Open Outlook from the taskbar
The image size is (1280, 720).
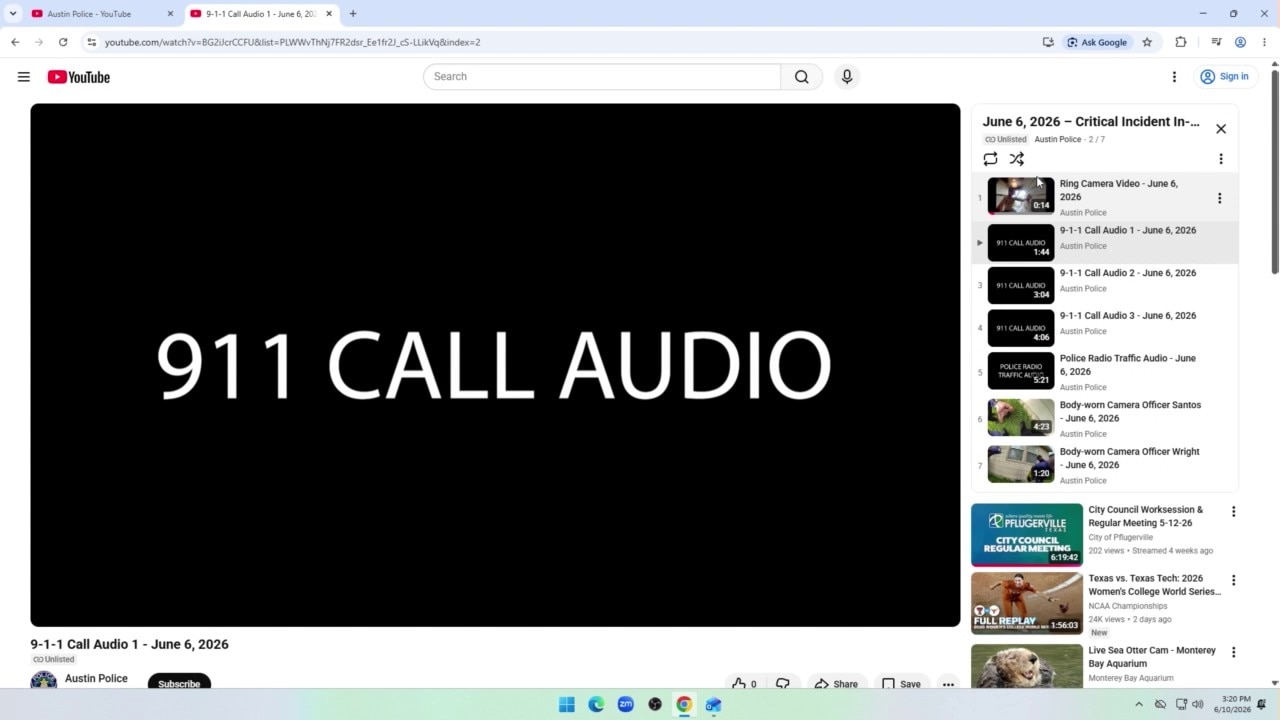point(713,704)
